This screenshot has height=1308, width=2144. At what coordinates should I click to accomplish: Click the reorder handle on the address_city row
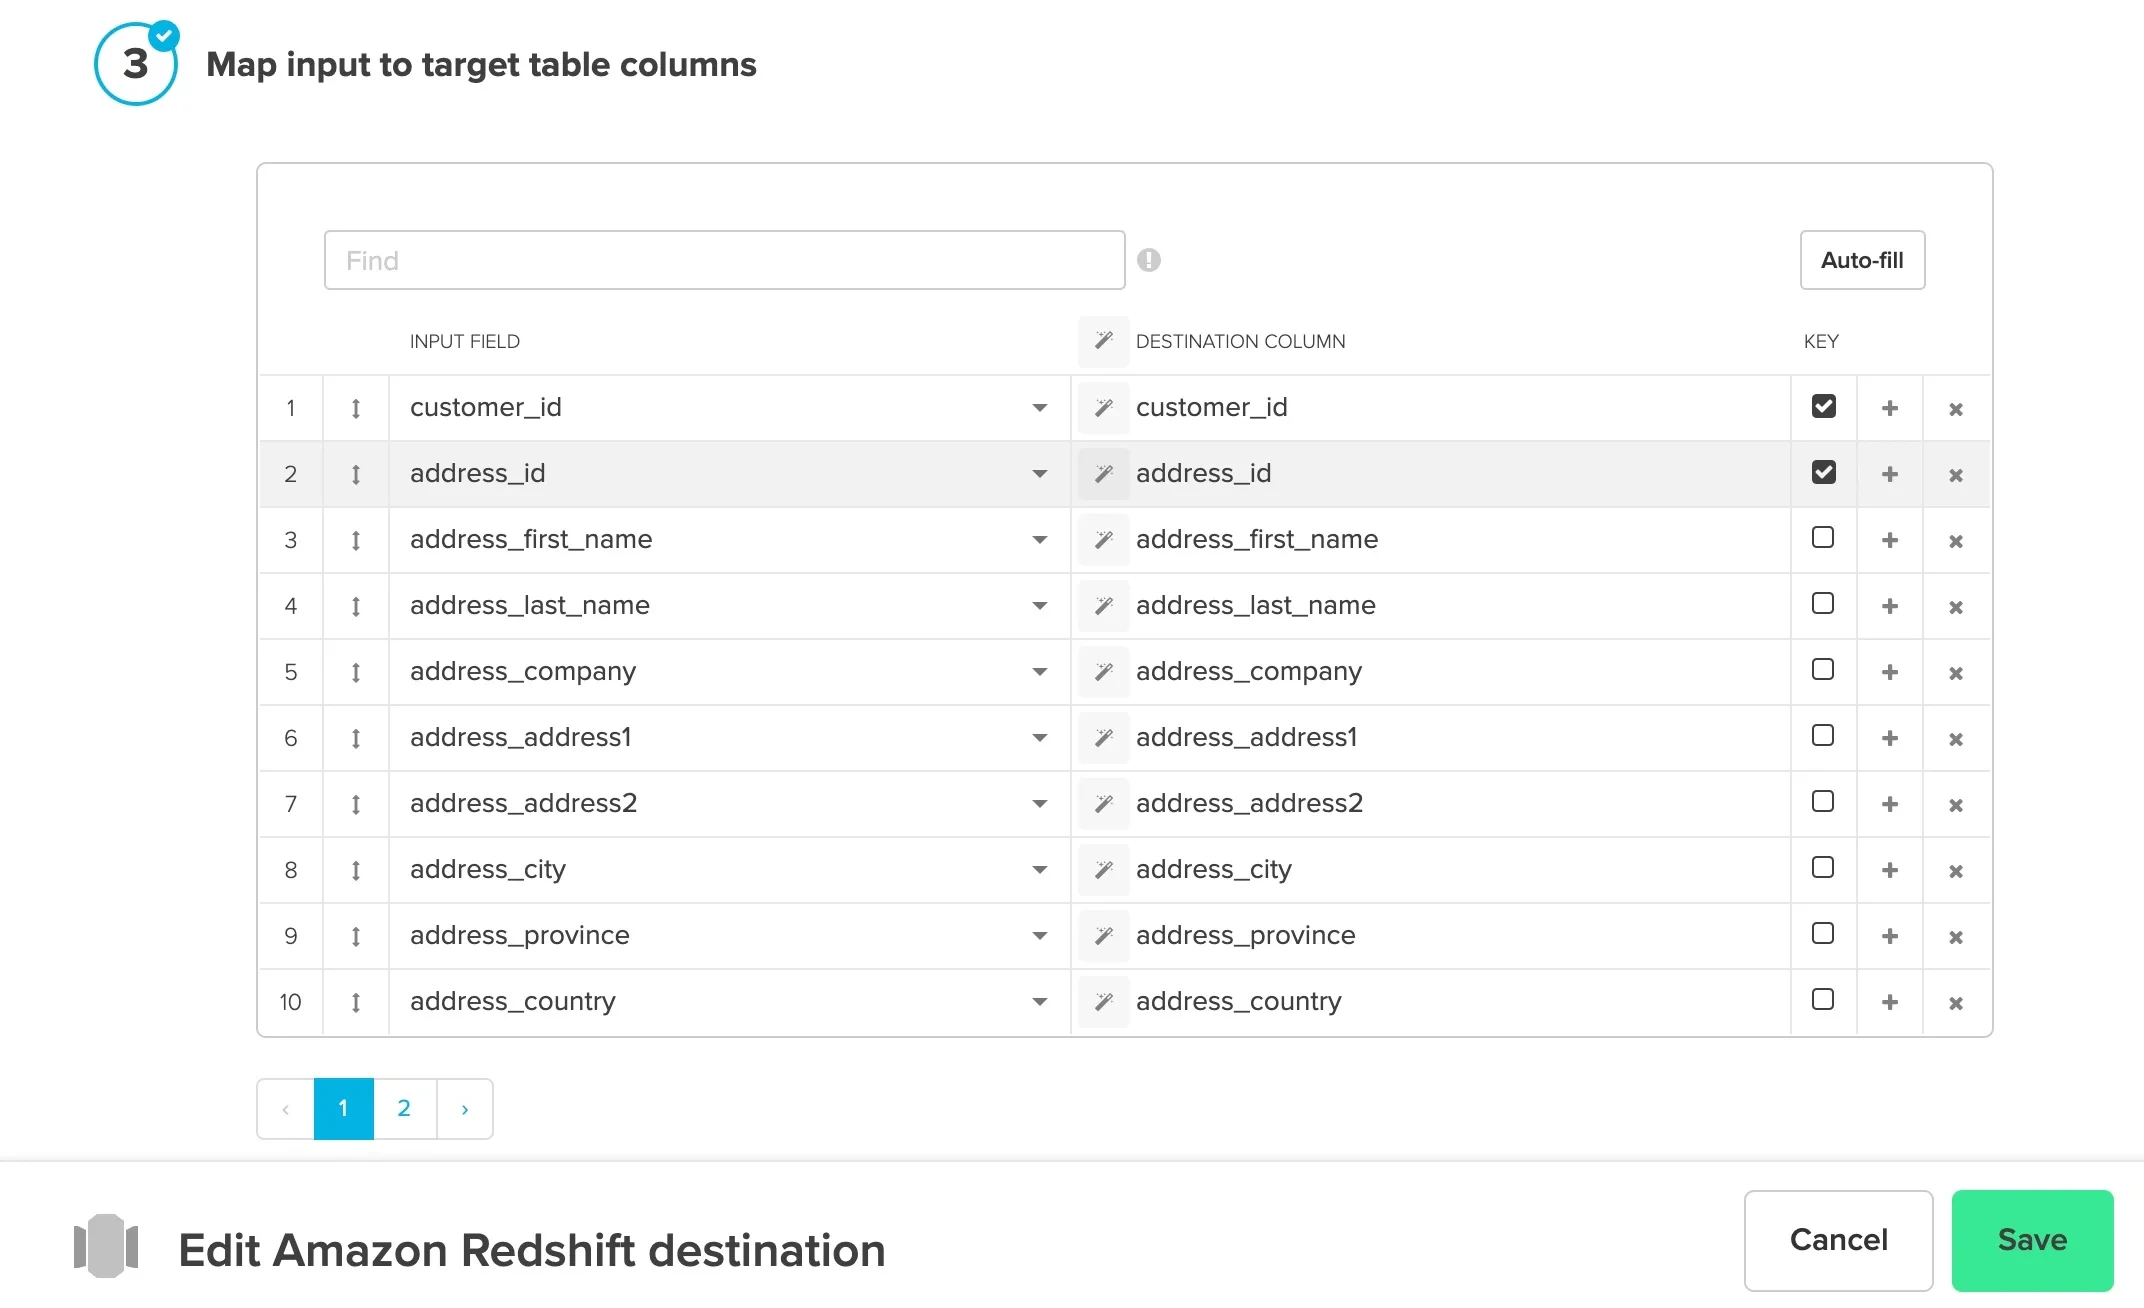click(x=355, y=870)
